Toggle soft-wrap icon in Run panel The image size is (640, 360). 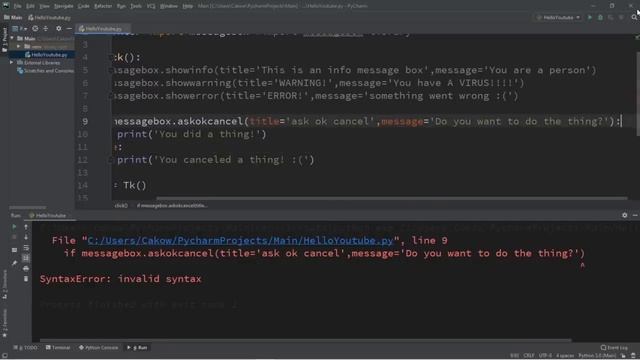pyautogui.click(x=26, y=248)
